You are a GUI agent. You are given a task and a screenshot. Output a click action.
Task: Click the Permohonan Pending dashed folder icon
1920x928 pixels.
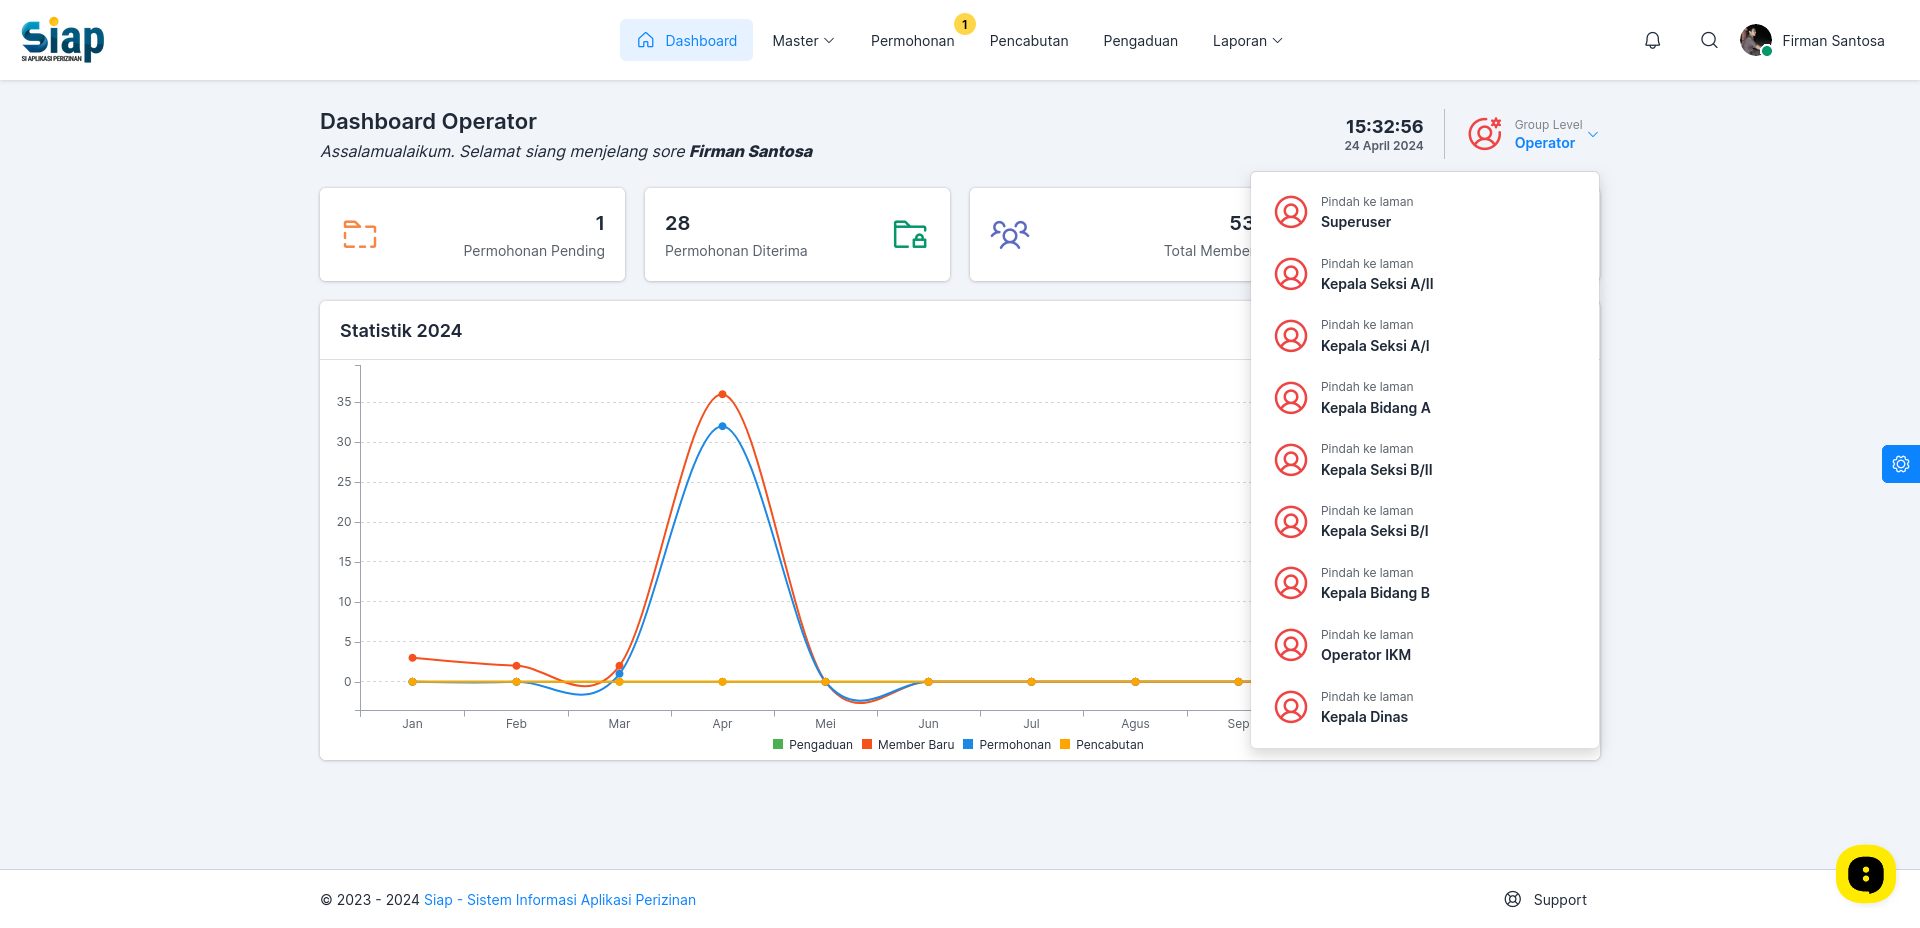pyautogui.click(x=360, y=234)
